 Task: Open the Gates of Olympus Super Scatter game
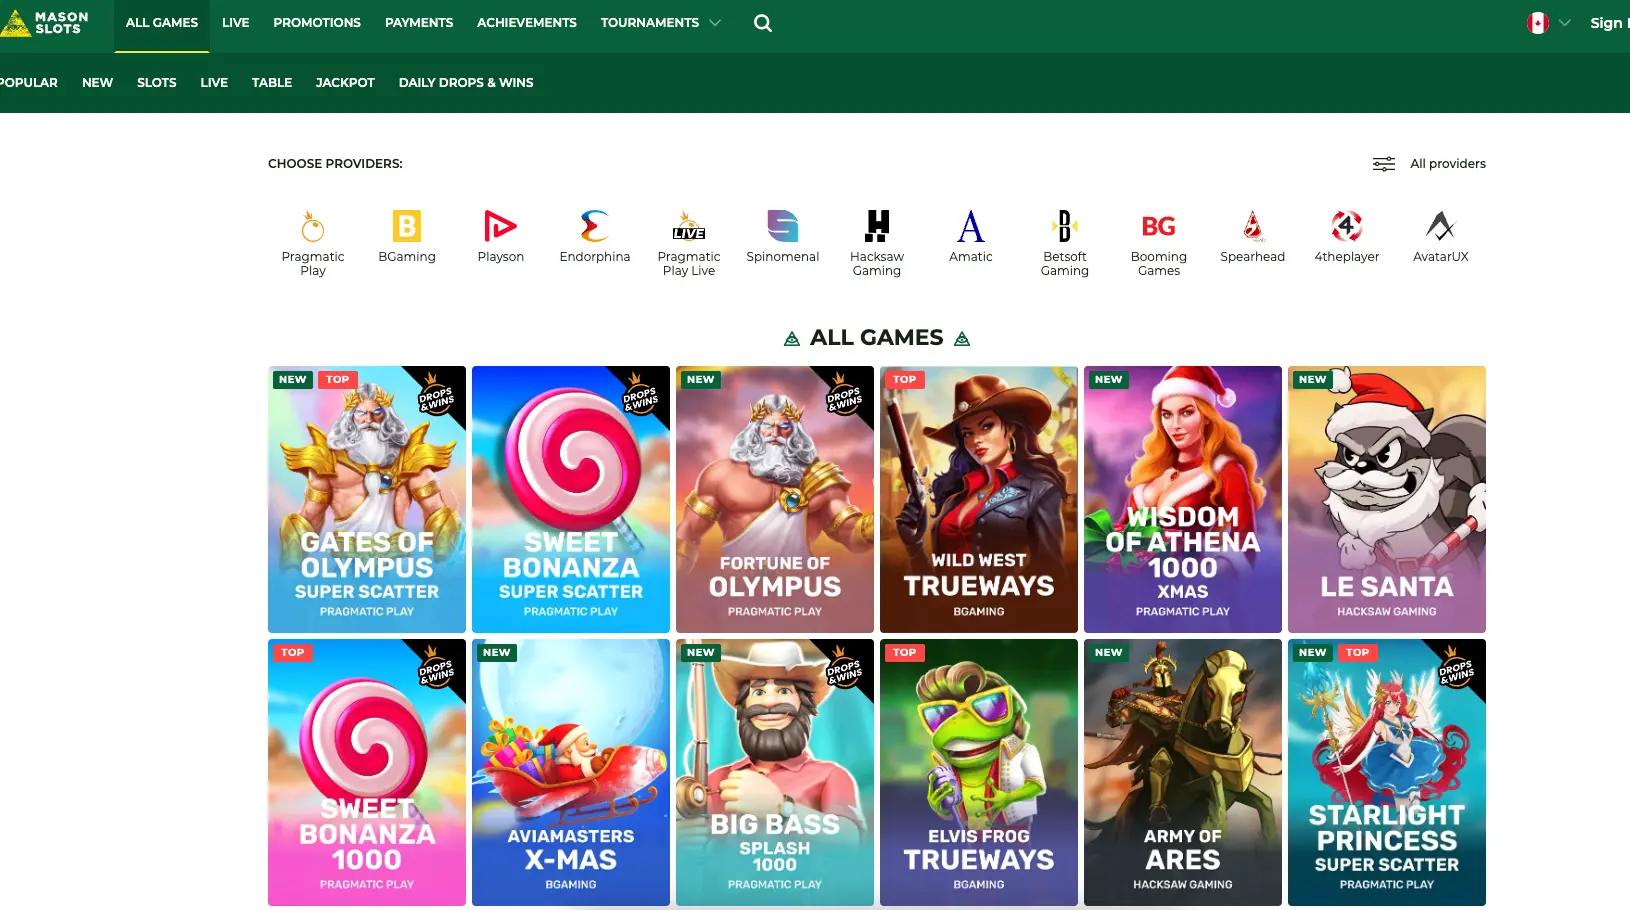366,498
